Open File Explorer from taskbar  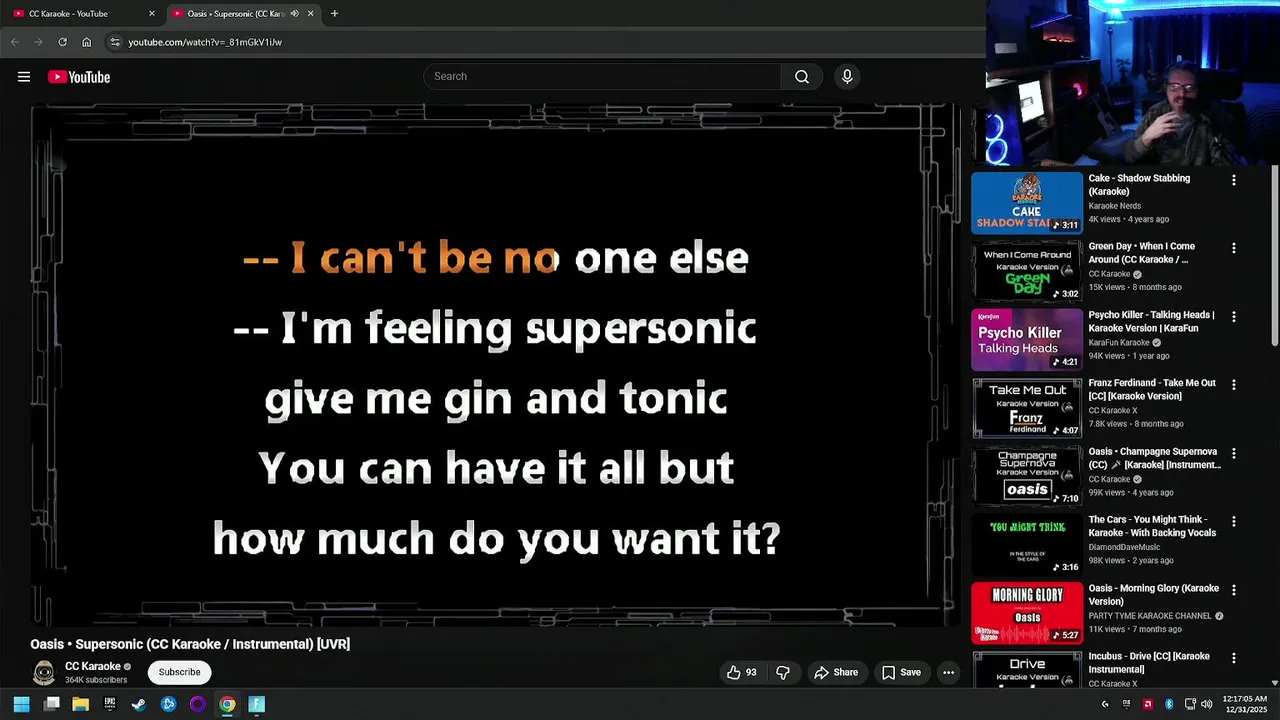[x=80, y=704]
